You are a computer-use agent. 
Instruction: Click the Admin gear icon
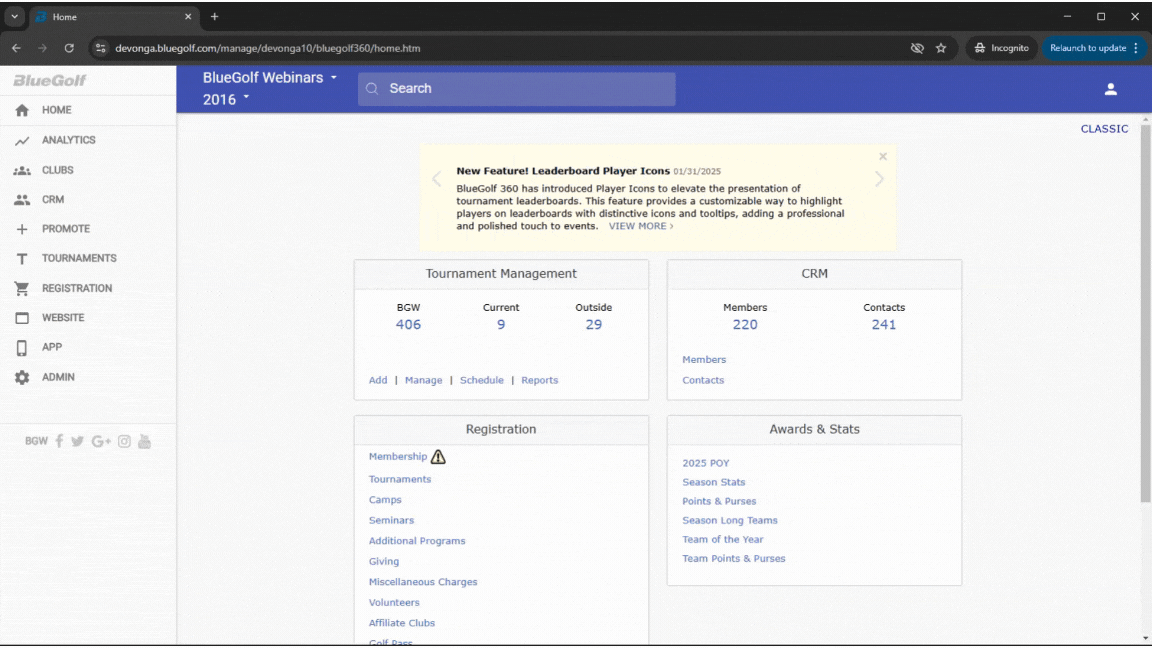[x=22, y=378]
